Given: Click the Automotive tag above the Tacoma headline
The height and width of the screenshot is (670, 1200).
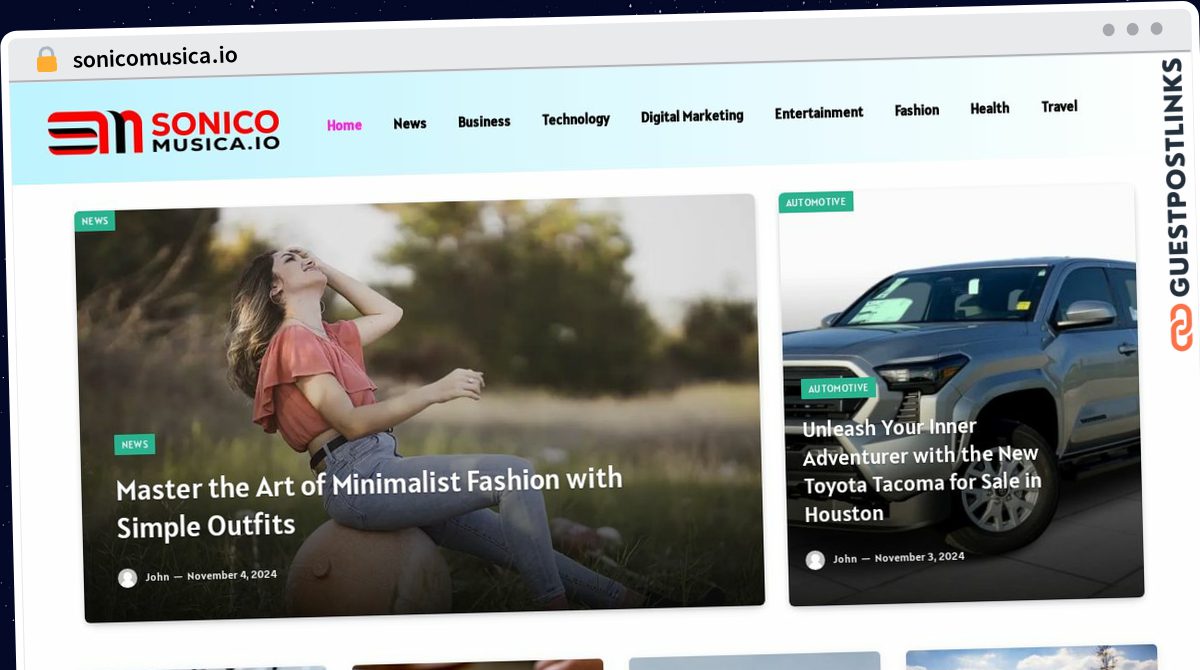Looking at the screenshot, I should coord(839,388).
